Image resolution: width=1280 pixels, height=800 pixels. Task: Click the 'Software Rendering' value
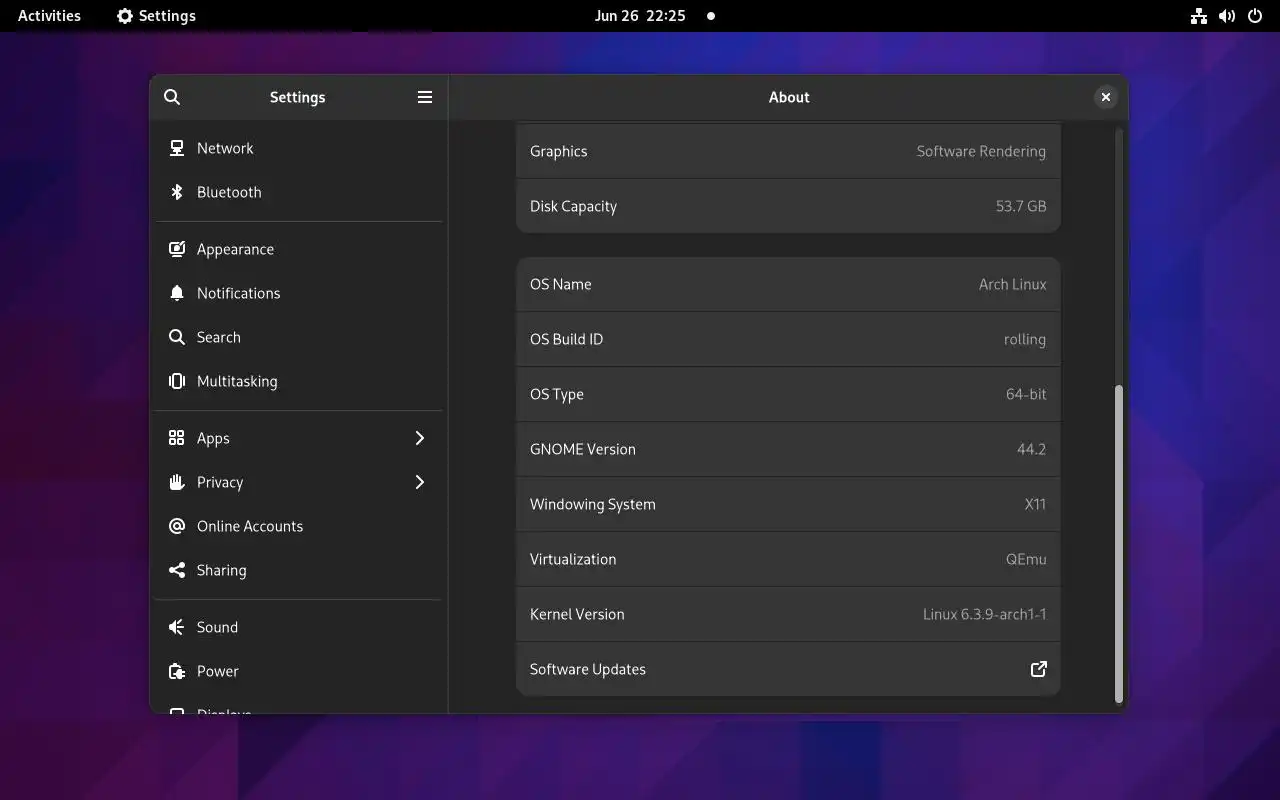tap(981, 151)
